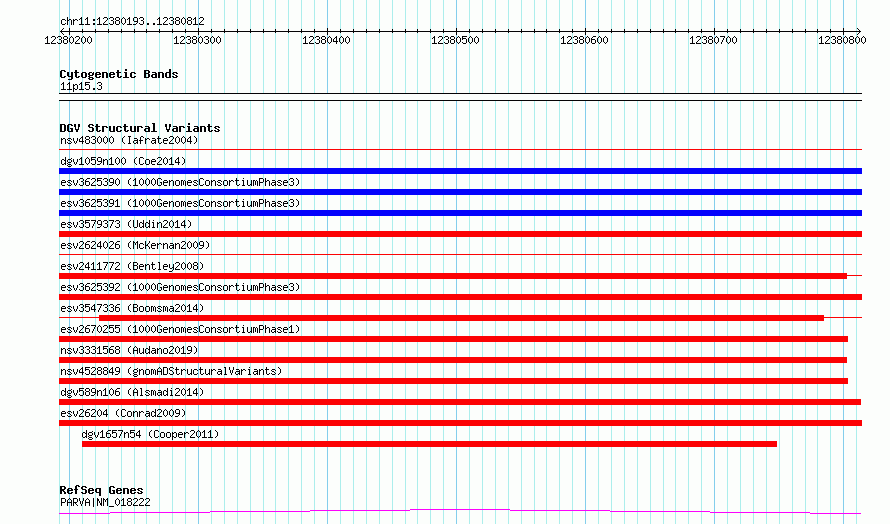Click blue bar under esv3625390

point(460,192)
